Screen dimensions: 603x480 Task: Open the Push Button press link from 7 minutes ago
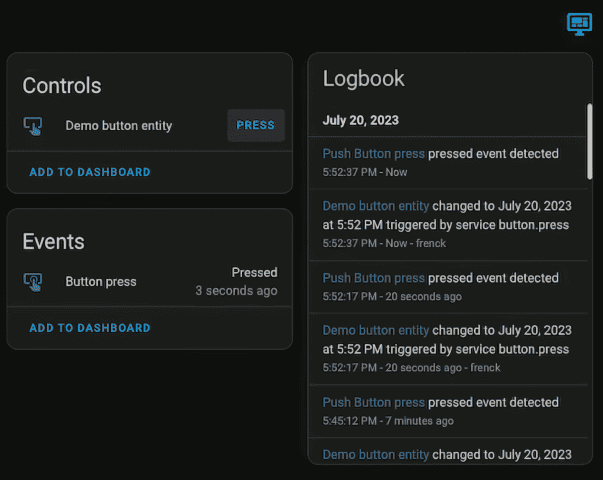[x=373, y=402]
